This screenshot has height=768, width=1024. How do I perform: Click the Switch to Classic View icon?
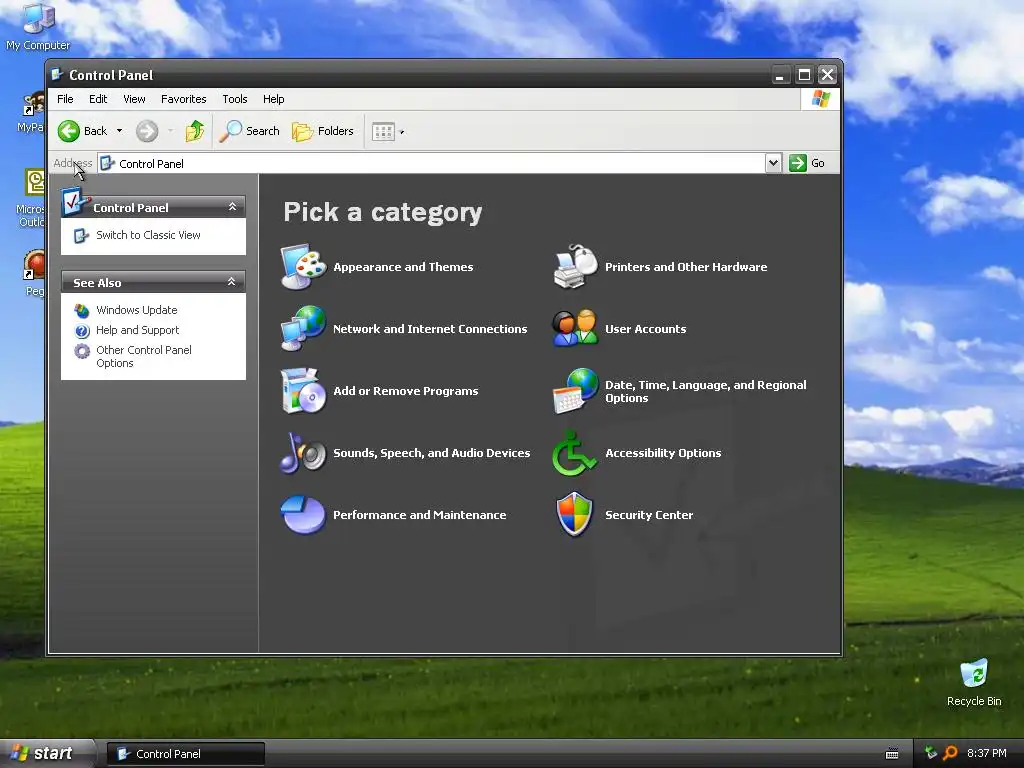(81, 235)
